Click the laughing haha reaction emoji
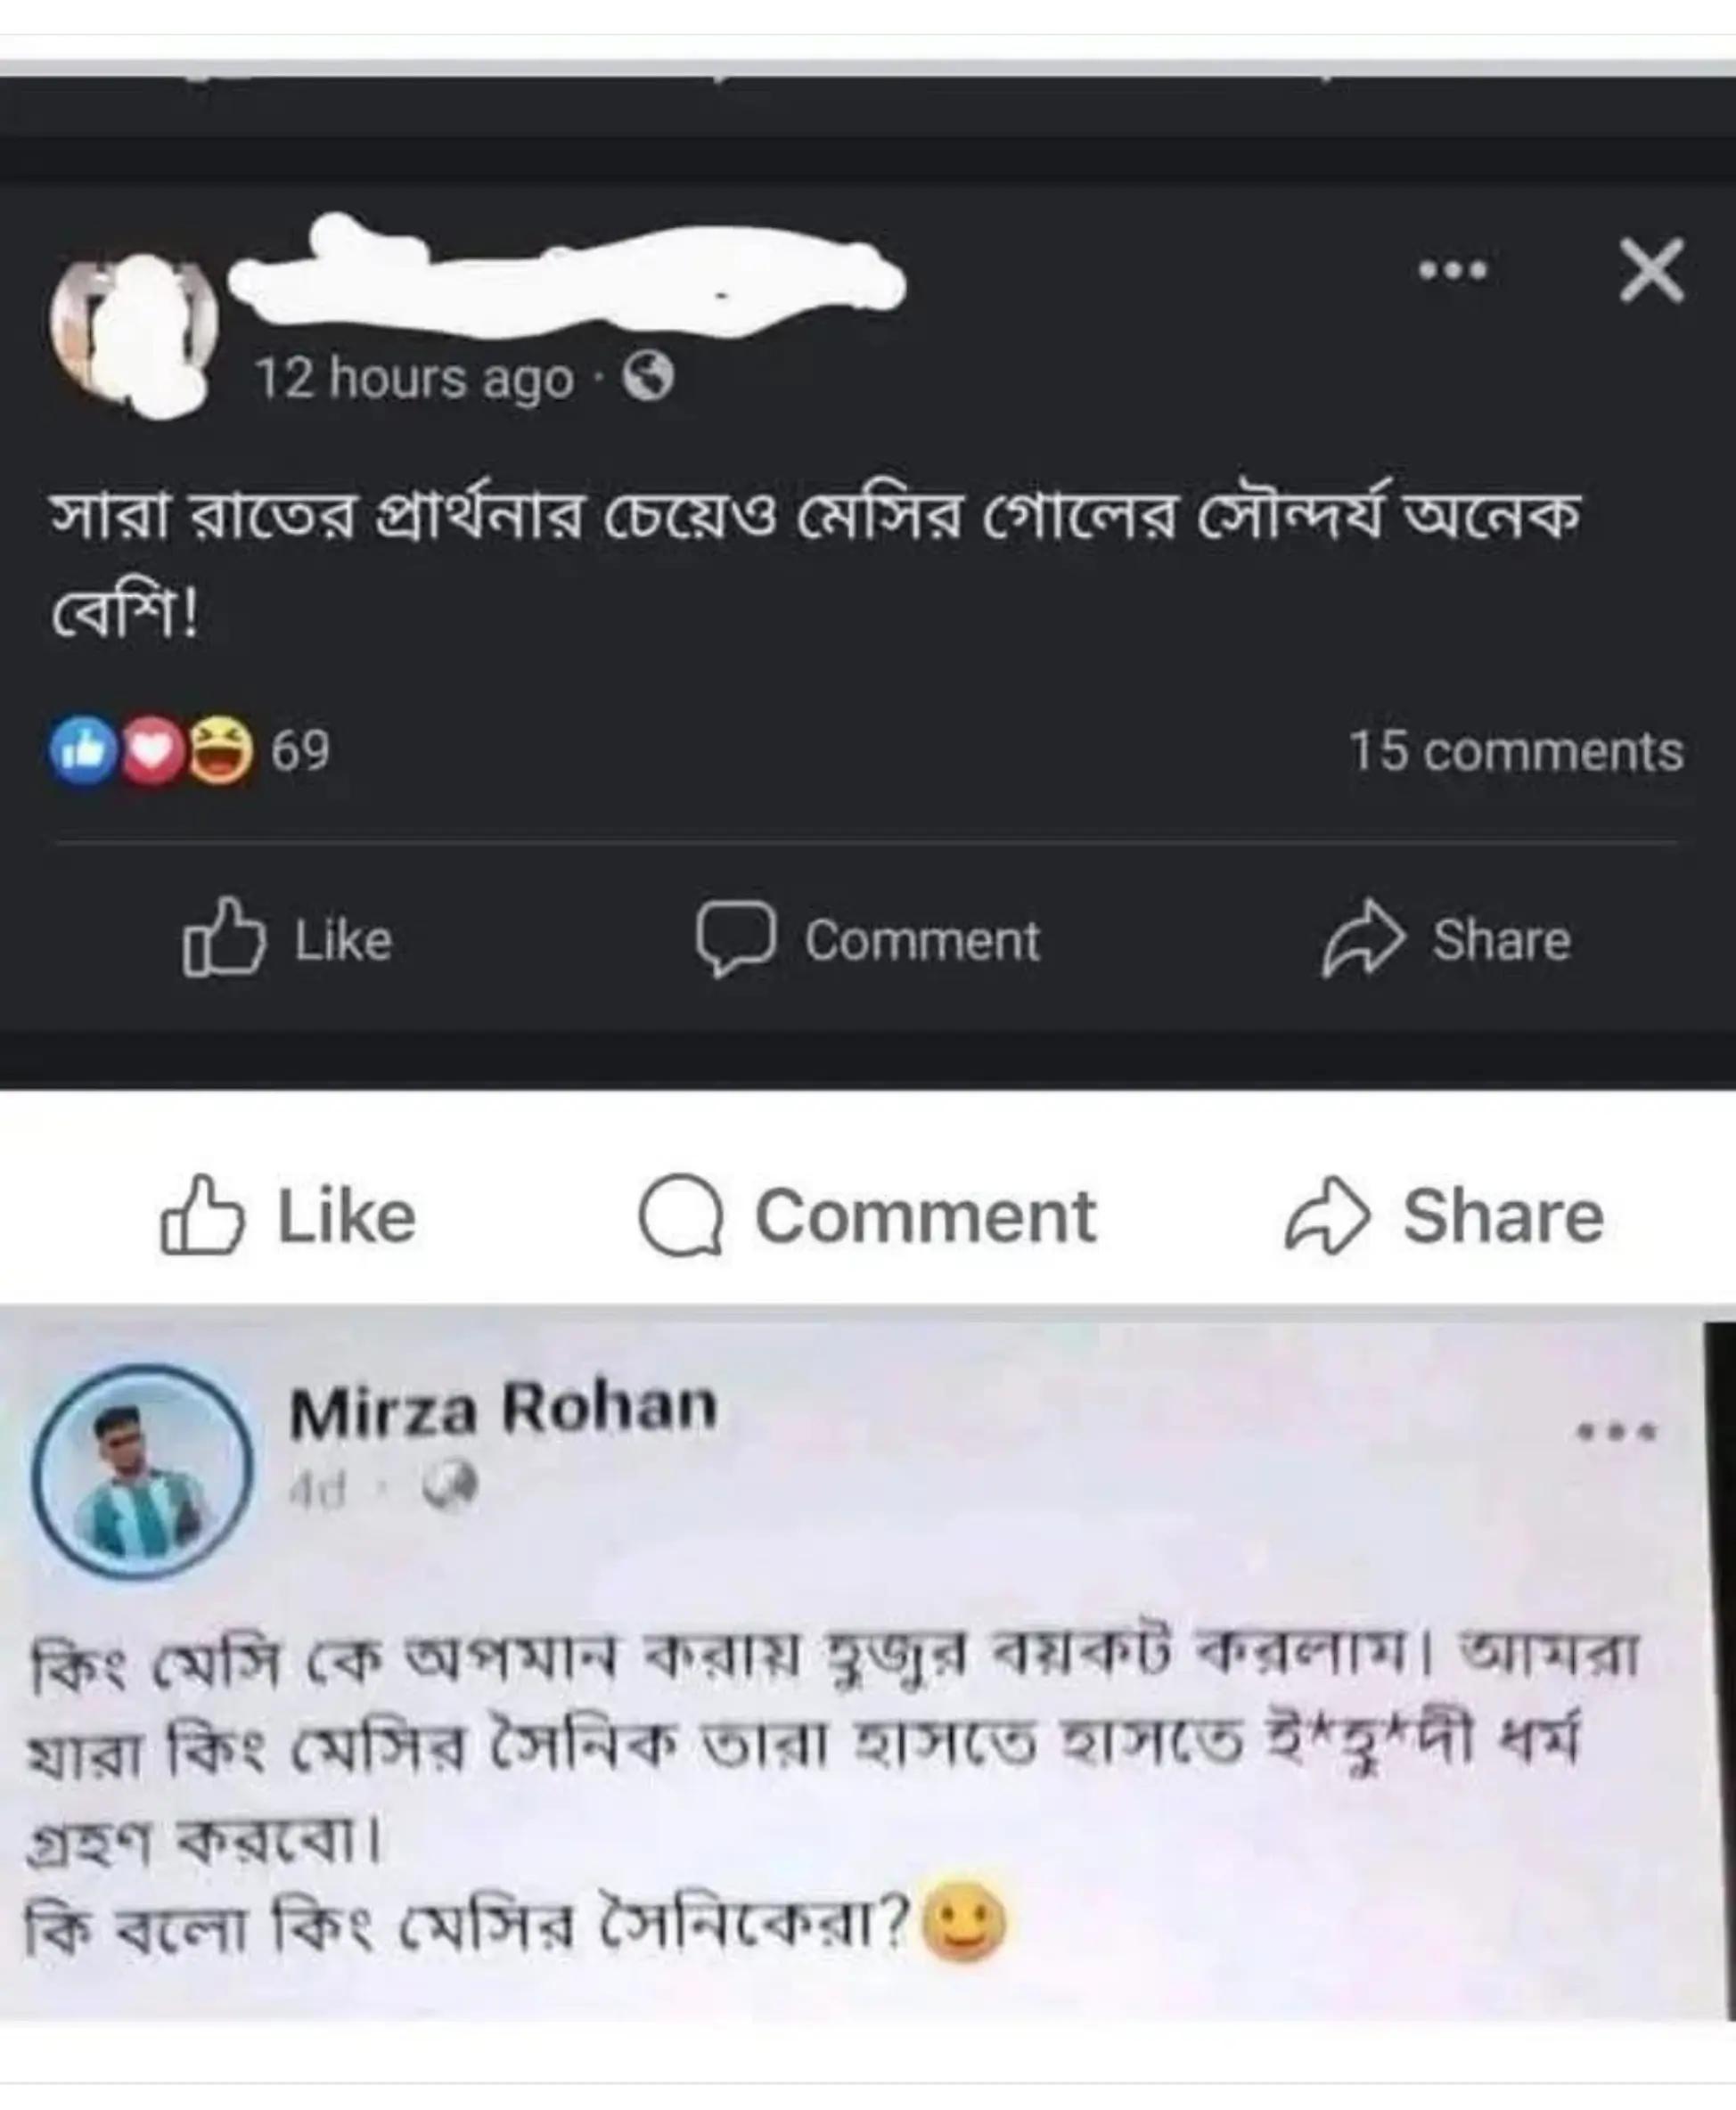 tap(220, 750)
